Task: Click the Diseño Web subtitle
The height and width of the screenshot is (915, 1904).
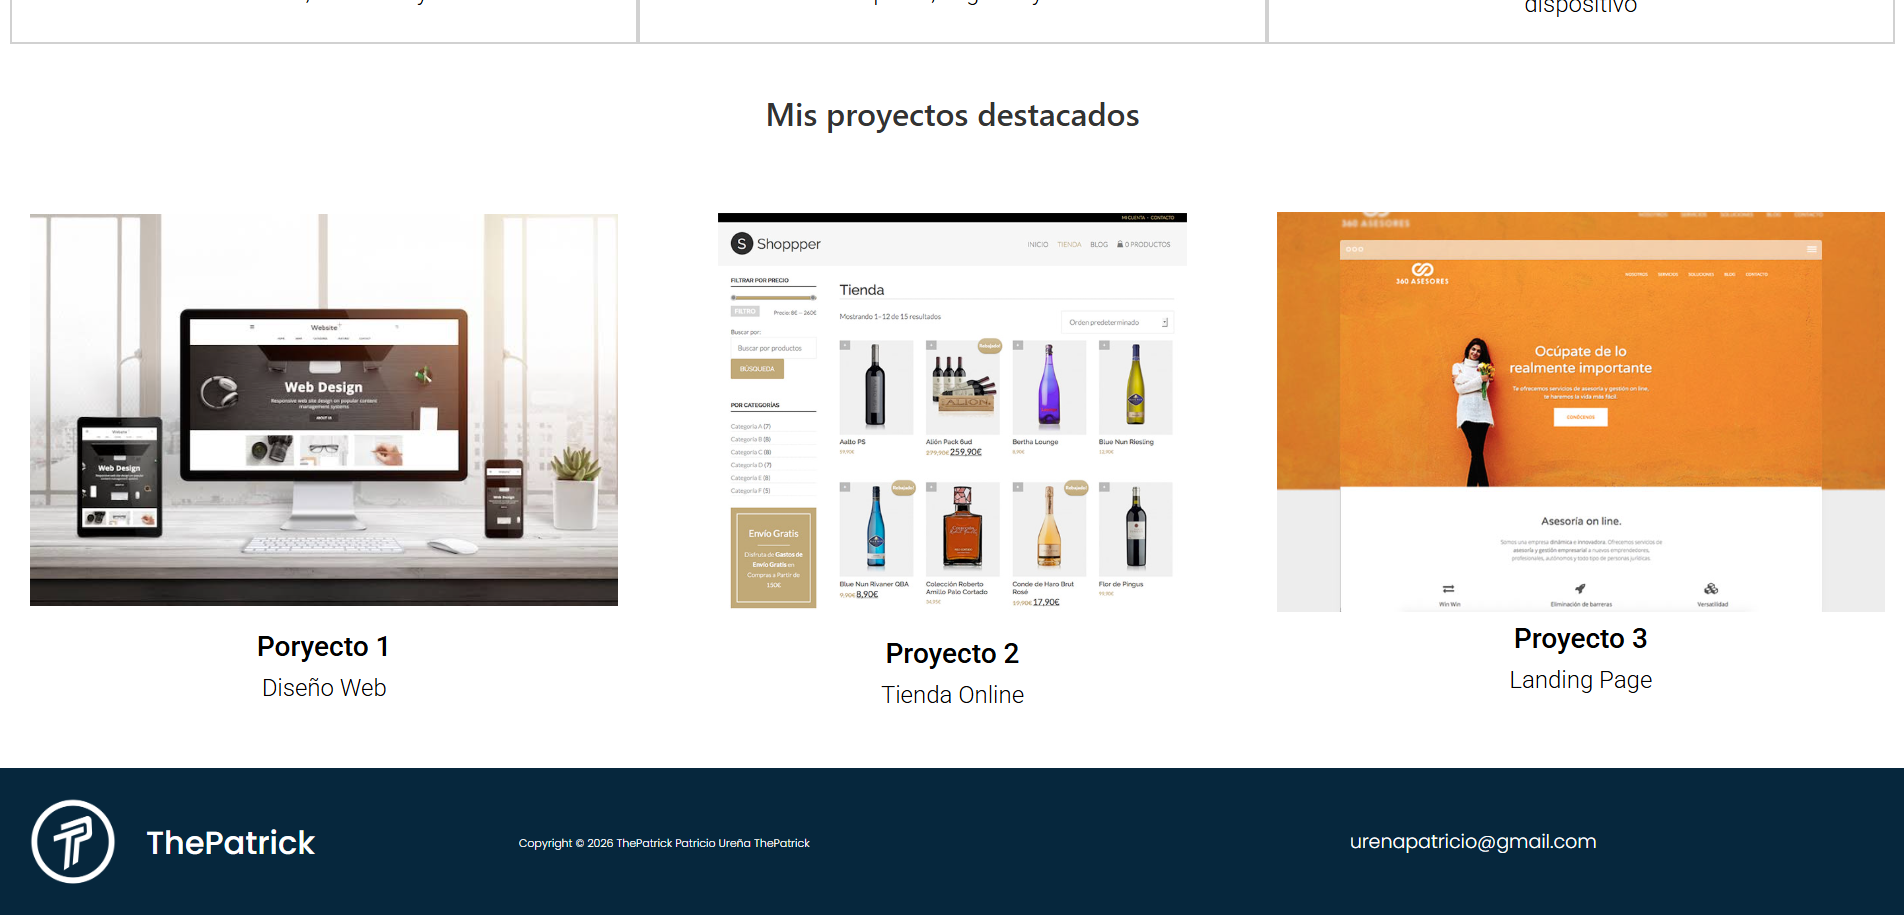Action: pos(324,688)
